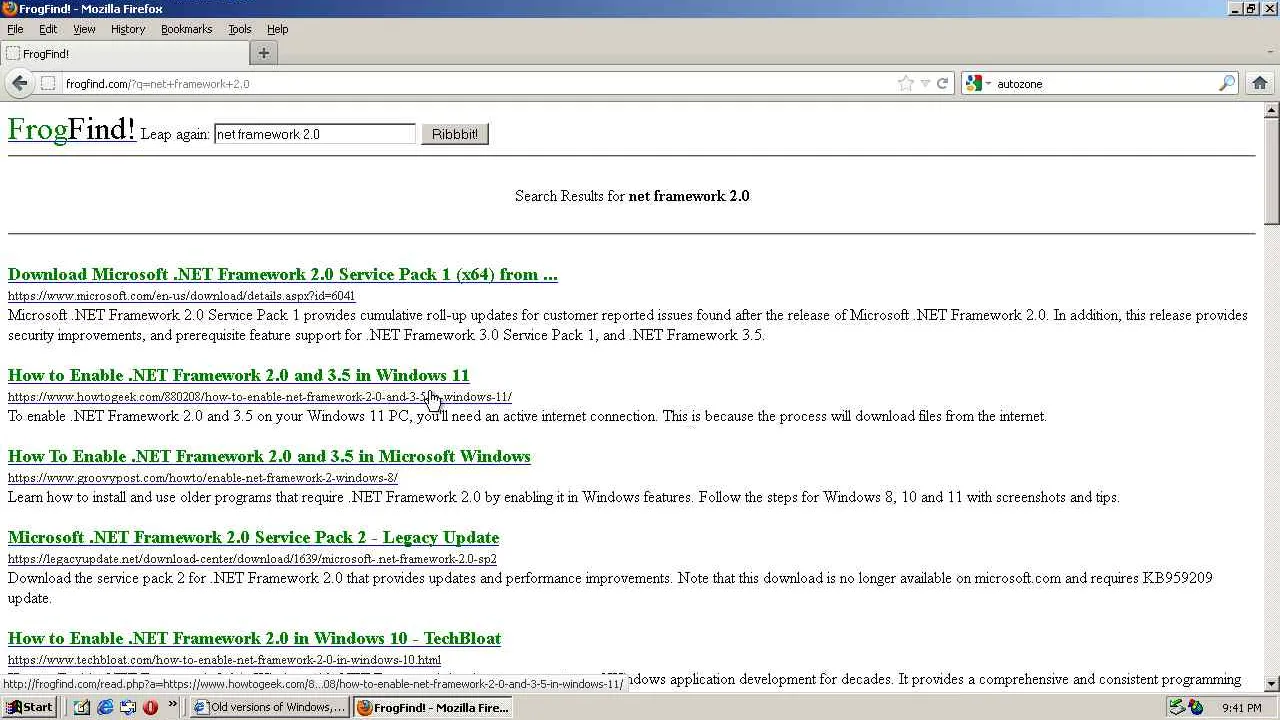Open Download Microsoft .NET Framework 2.0 SP1 result
1280x720 pixels.
[283, 275]
